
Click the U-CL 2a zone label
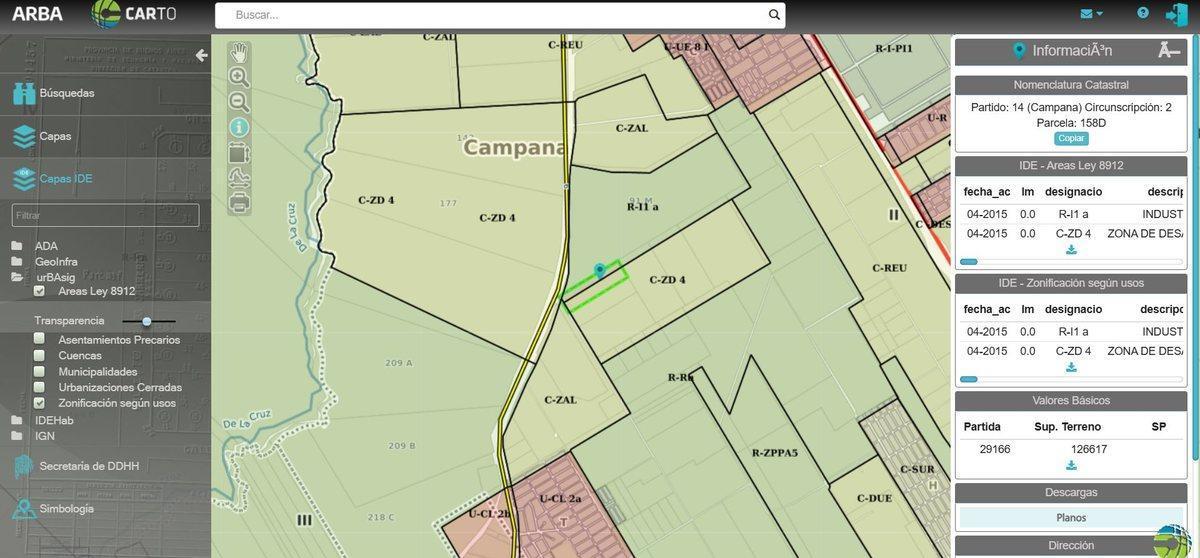tap(560, 497)
